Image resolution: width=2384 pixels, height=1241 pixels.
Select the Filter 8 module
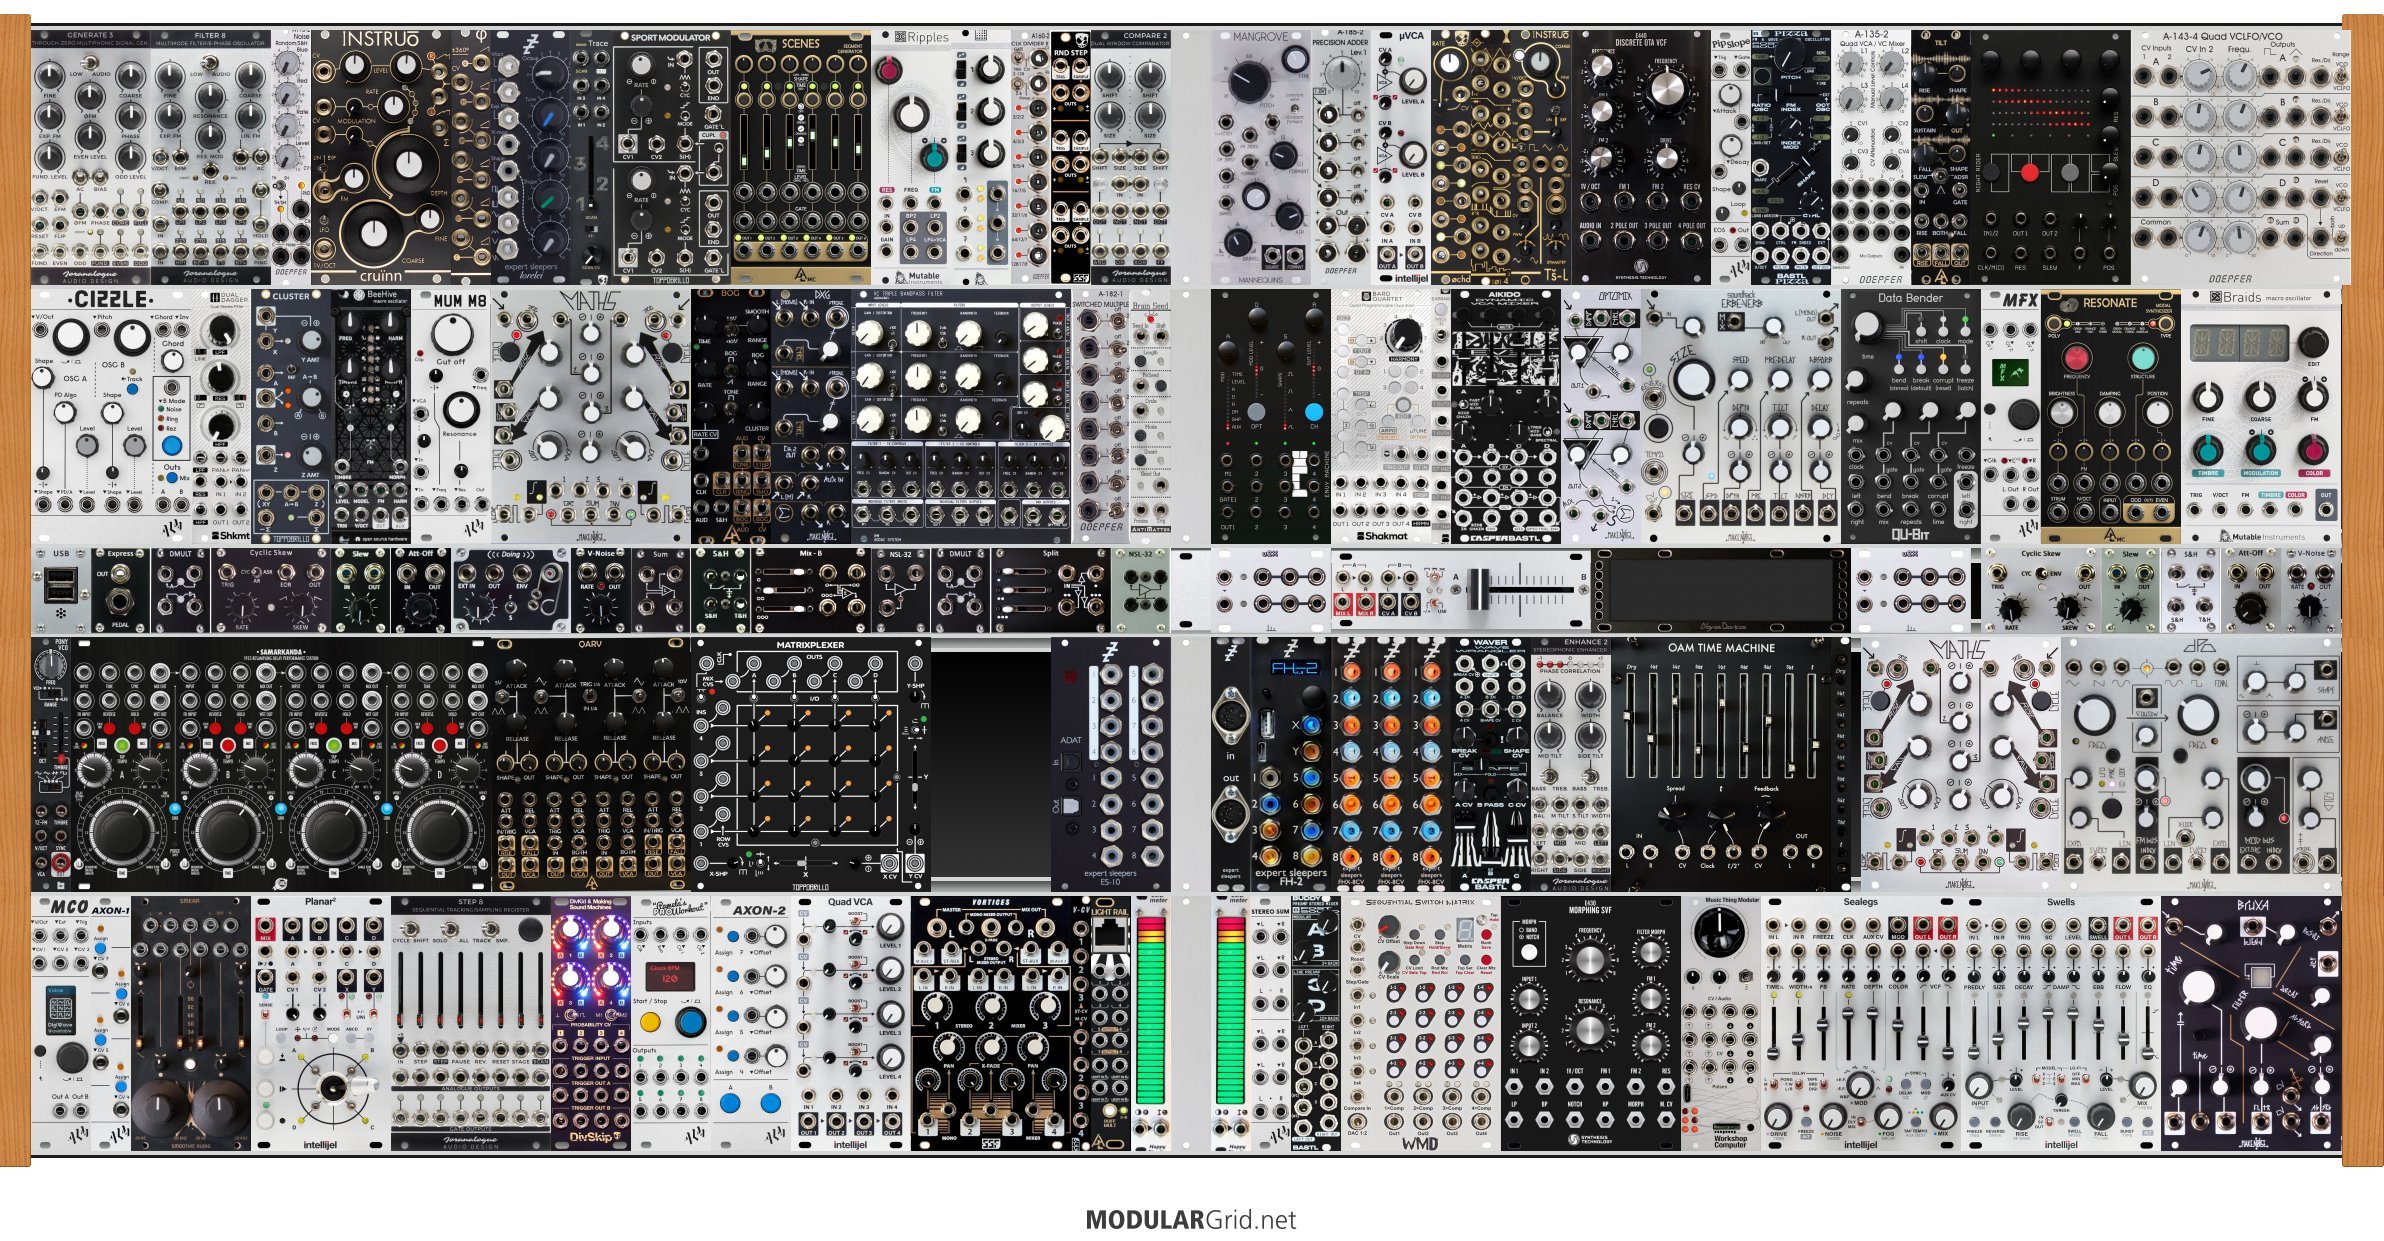(211, 157)
